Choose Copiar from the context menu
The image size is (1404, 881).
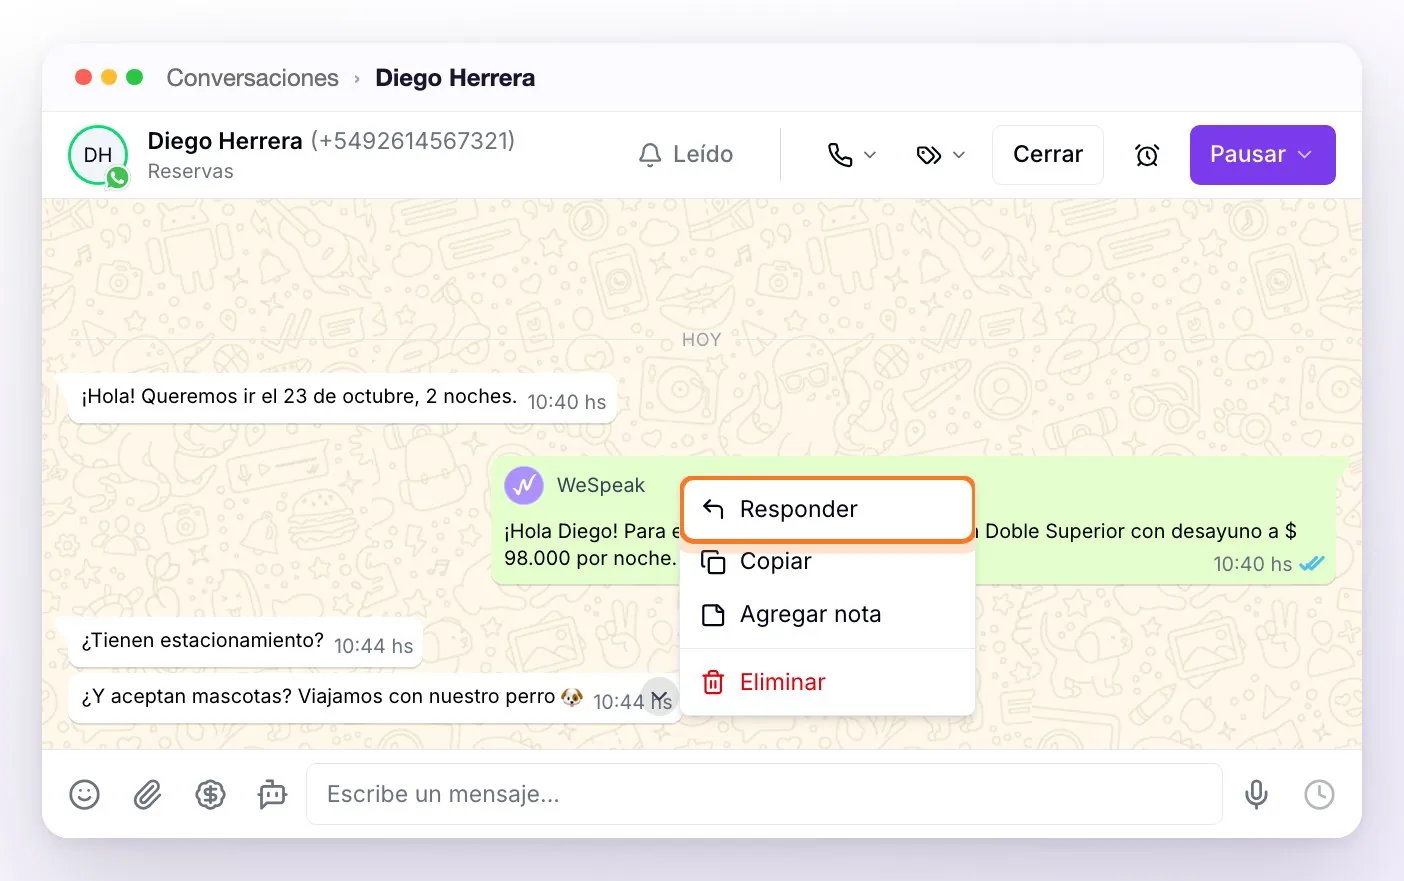coord(828,562)
